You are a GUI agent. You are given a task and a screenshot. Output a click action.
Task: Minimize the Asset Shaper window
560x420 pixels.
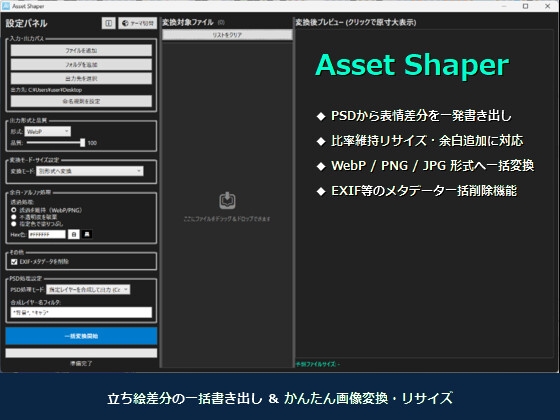[x=504, y=6]
